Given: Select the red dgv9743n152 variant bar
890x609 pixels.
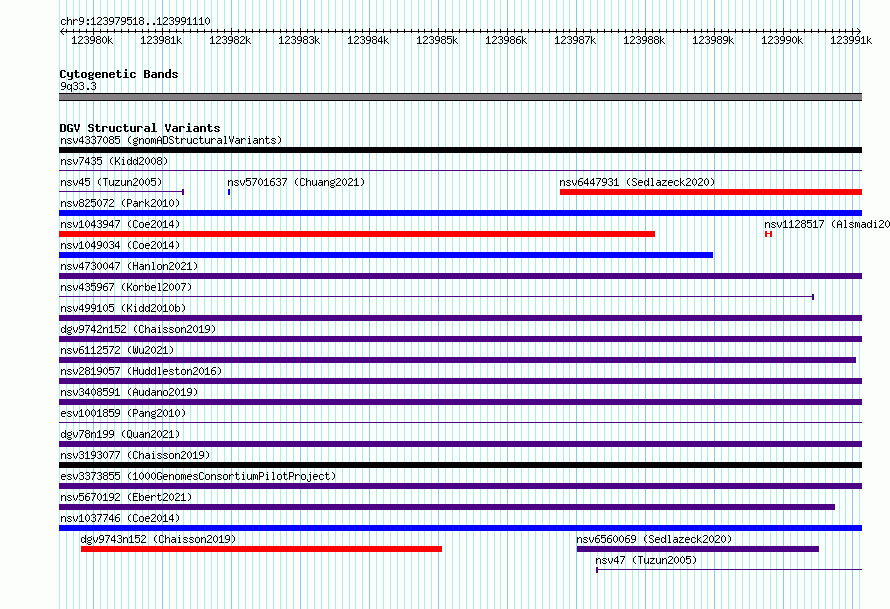Looking at the screenshot, I should 262,549.
